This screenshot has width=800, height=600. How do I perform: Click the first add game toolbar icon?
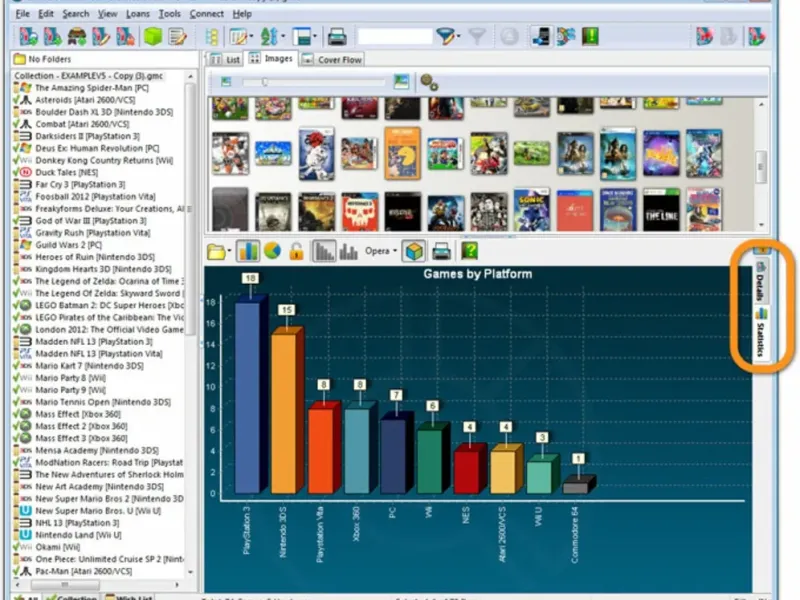[x=29, y=36]
